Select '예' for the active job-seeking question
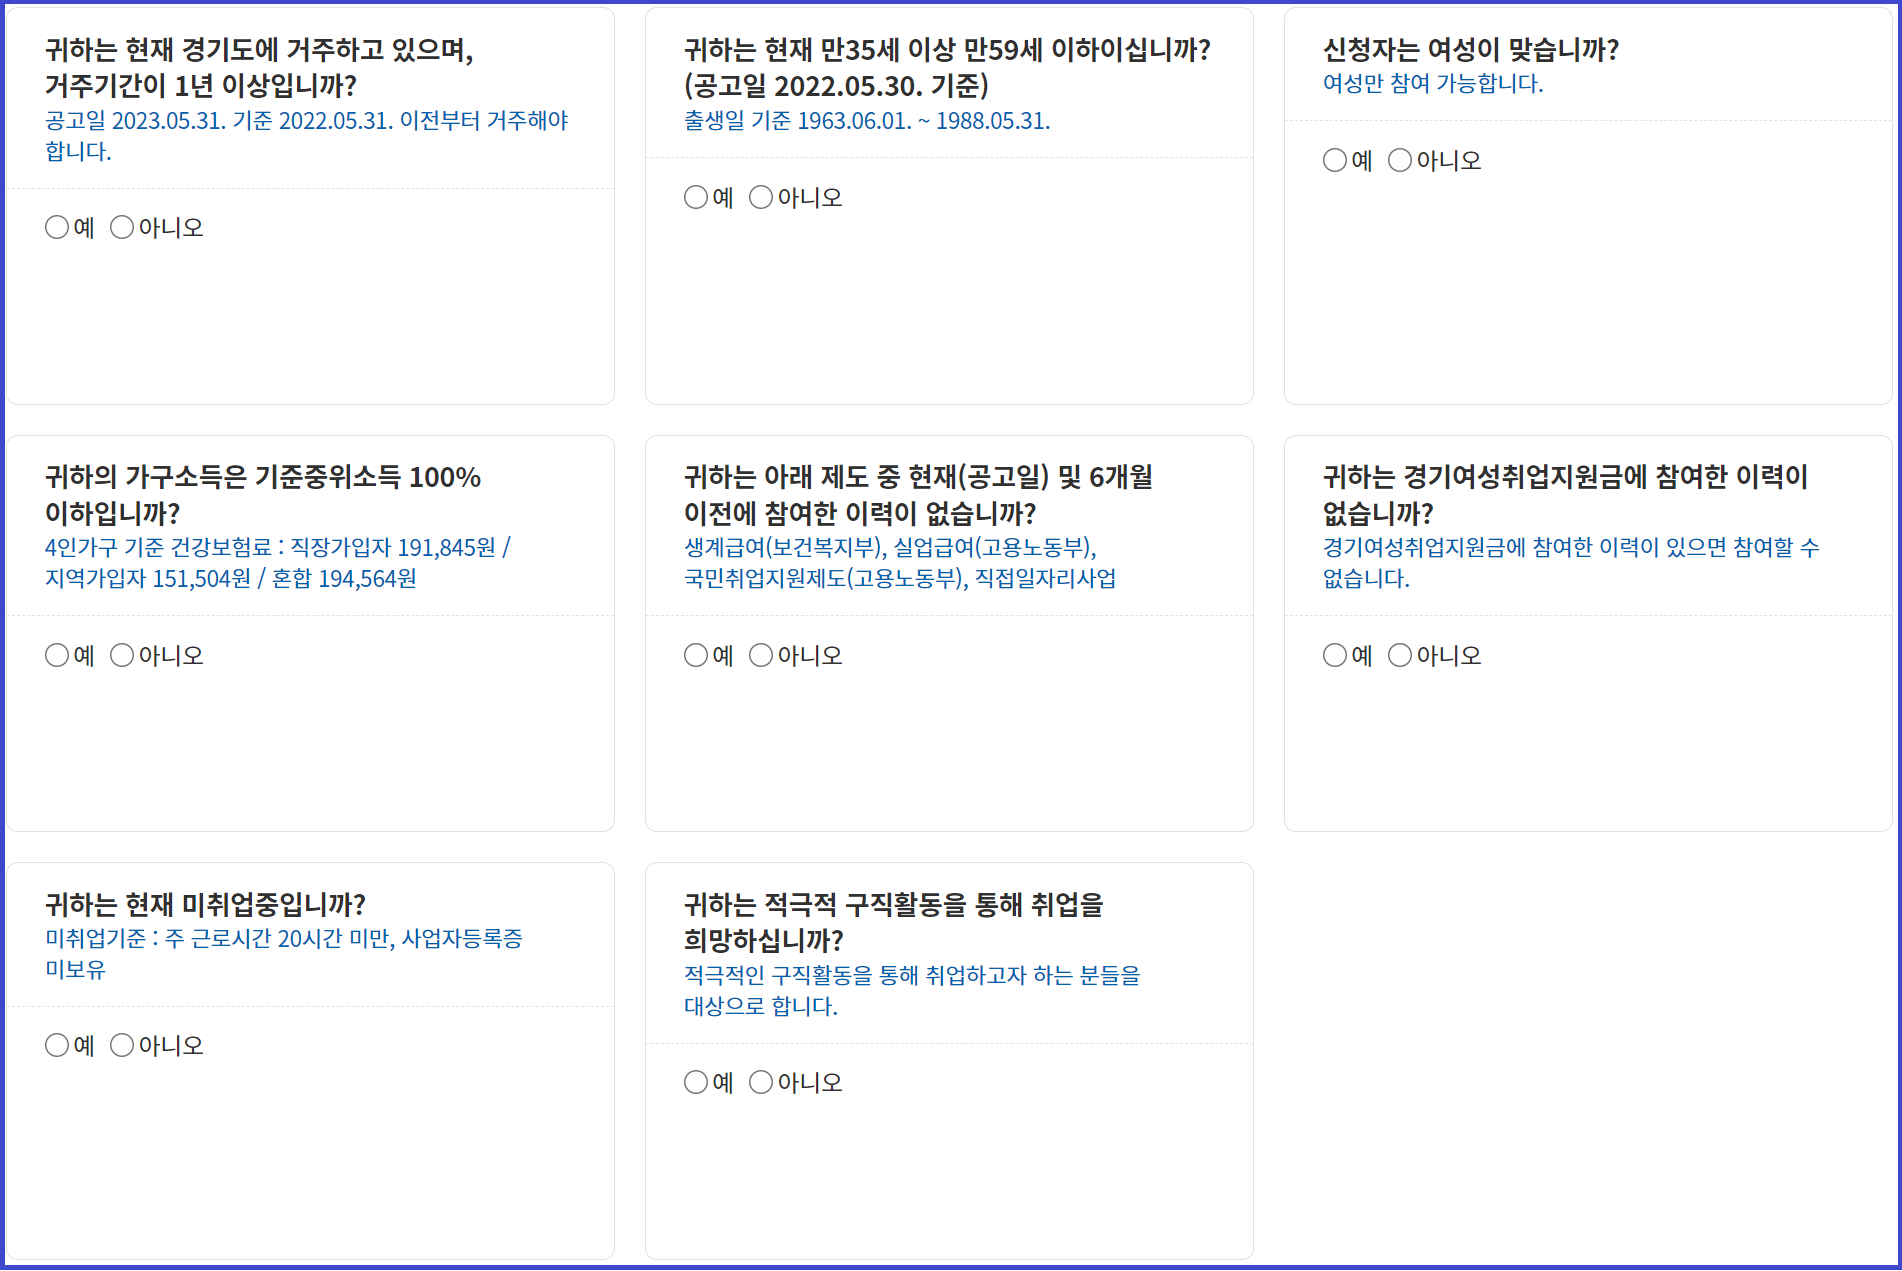 [696, 1082]
